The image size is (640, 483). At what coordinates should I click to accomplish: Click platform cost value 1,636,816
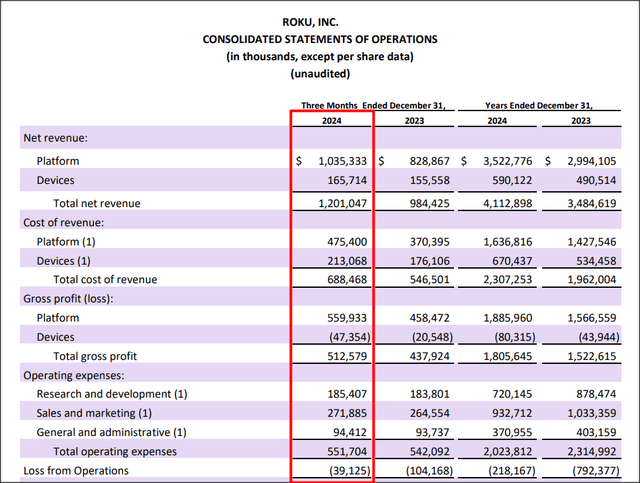(508, 242)
